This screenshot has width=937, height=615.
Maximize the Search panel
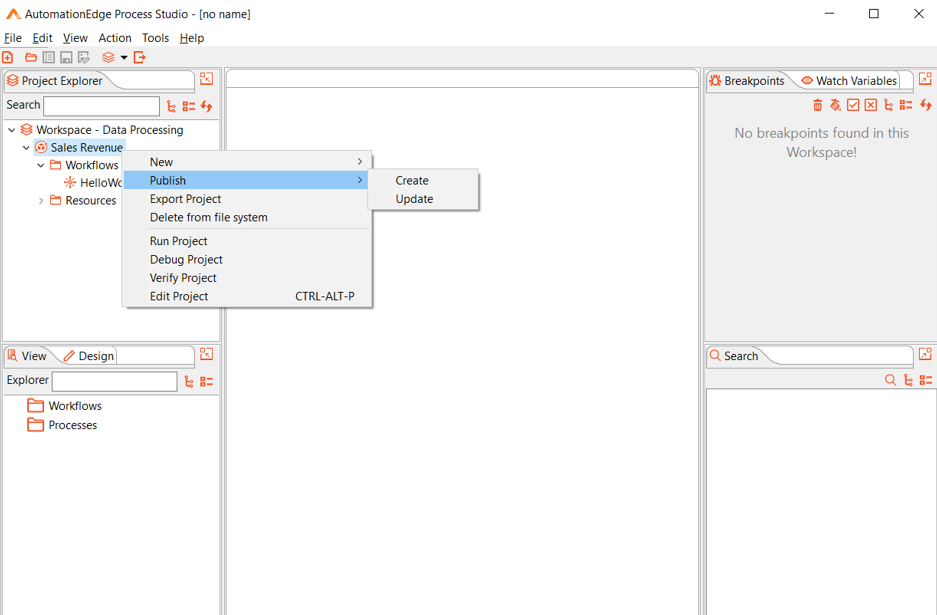tap(925, 354)
